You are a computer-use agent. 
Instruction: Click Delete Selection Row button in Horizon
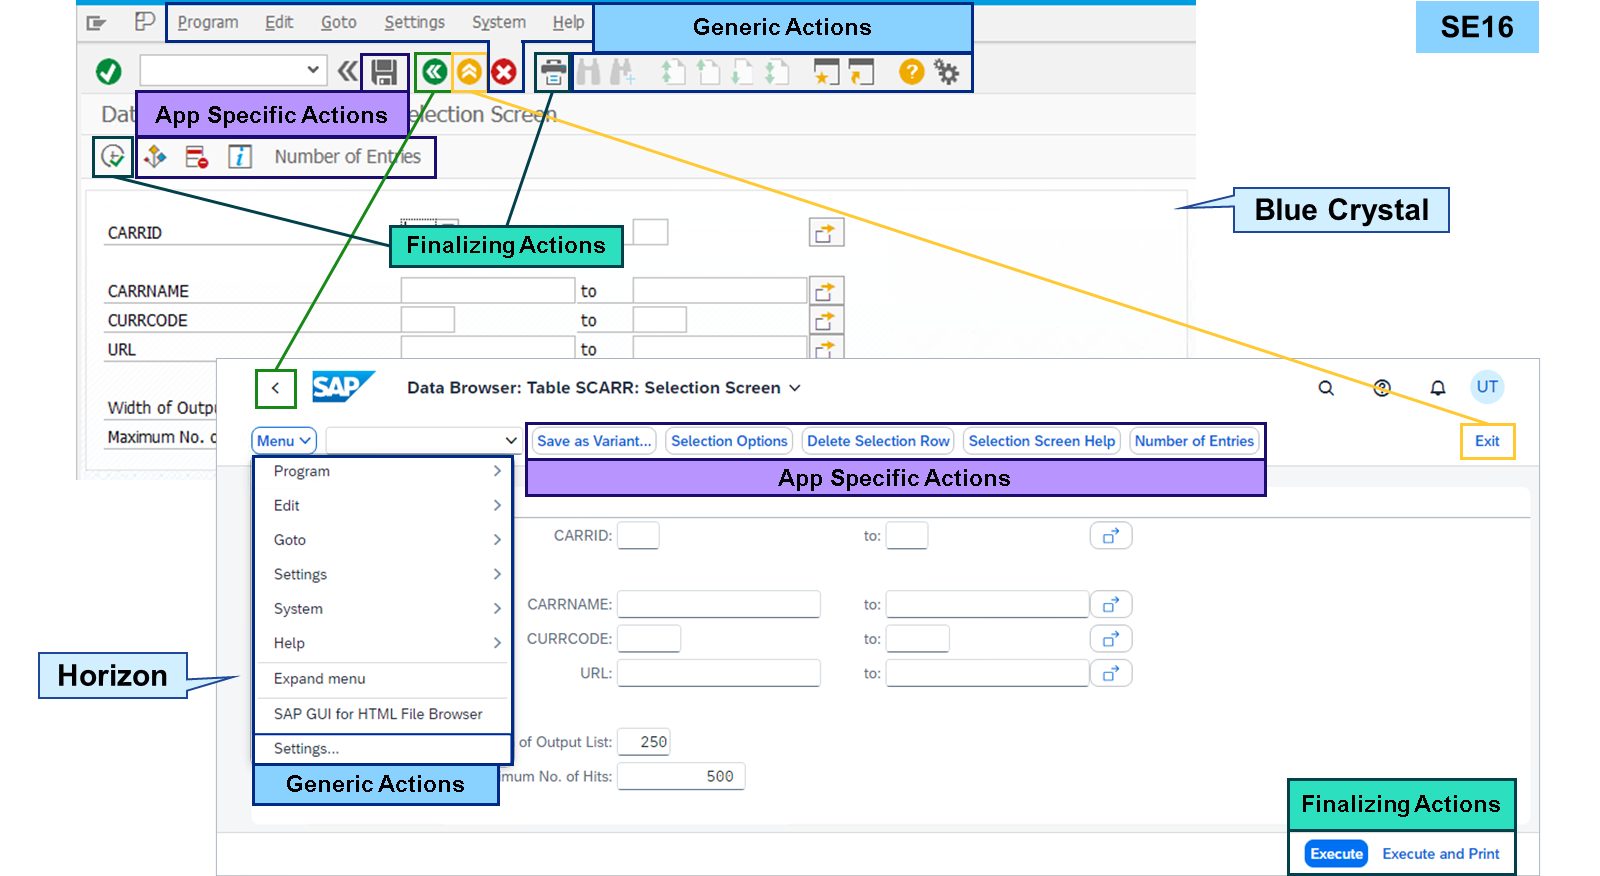878,441
